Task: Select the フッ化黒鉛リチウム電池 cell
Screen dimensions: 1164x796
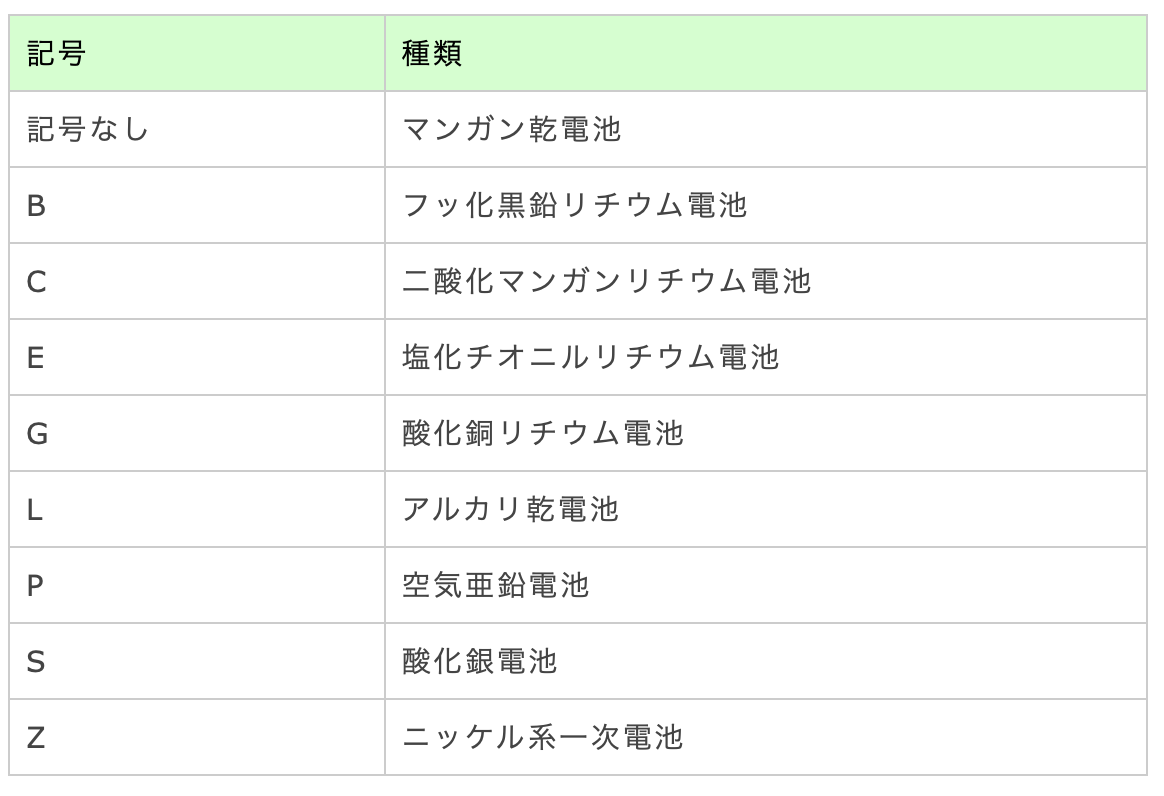Action: (x=574, y=205)
